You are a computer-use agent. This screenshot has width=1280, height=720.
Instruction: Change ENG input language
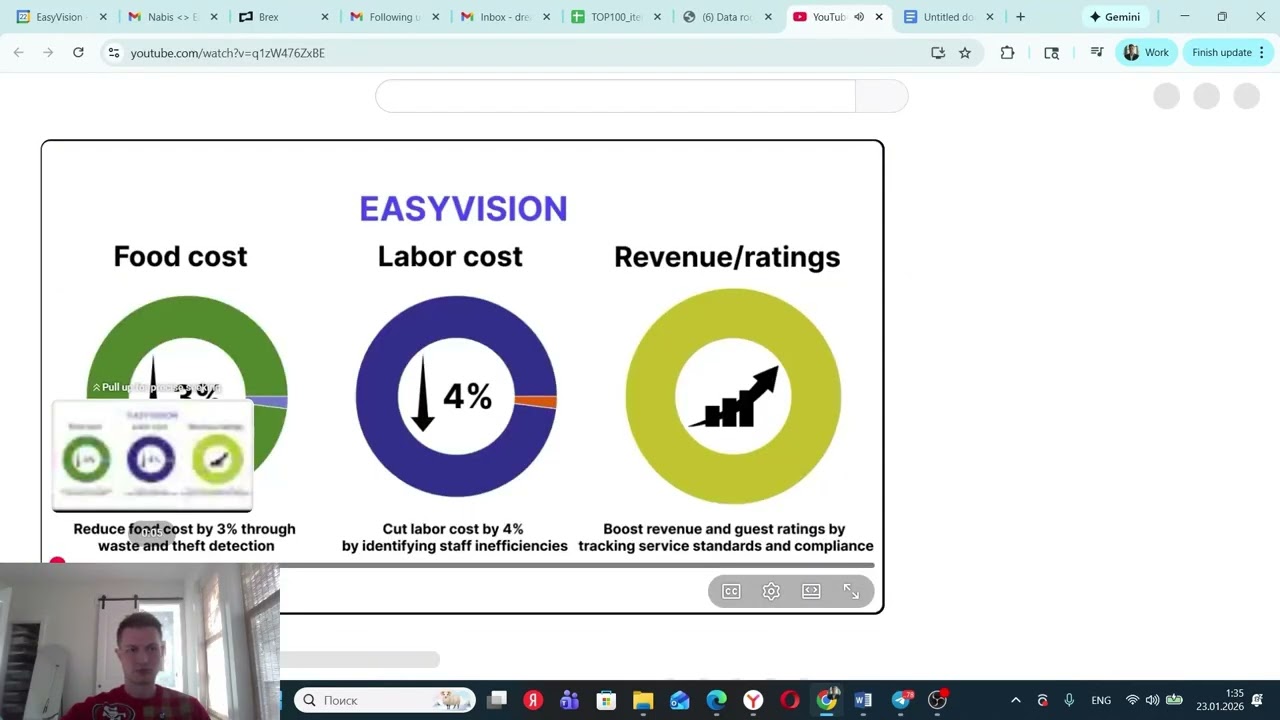click(x=1101, y=700)
